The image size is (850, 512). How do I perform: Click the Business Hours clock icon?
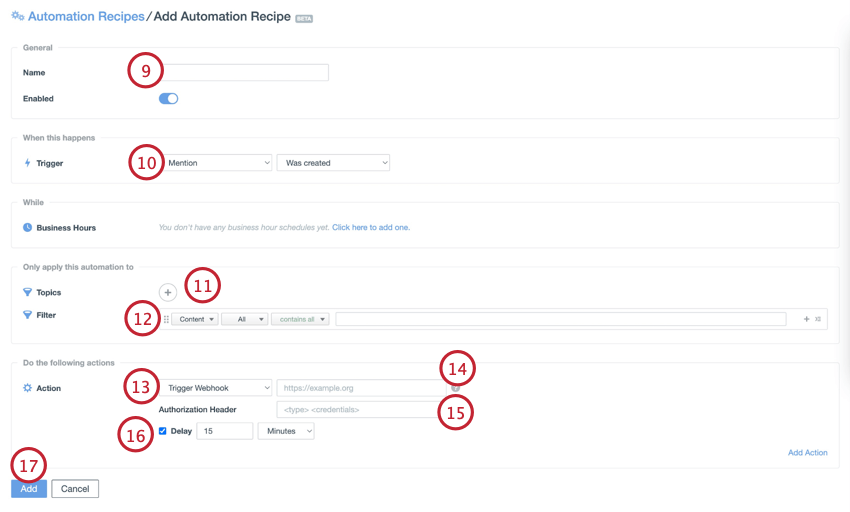click(27, 227)
